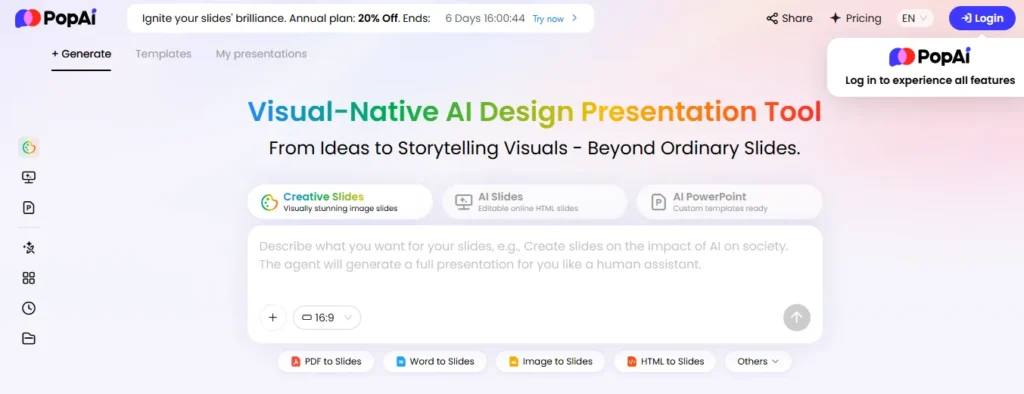Viewport: 1024px width, 394px height.
Task: Choose PDF to Slides
Action: point(325,361)
